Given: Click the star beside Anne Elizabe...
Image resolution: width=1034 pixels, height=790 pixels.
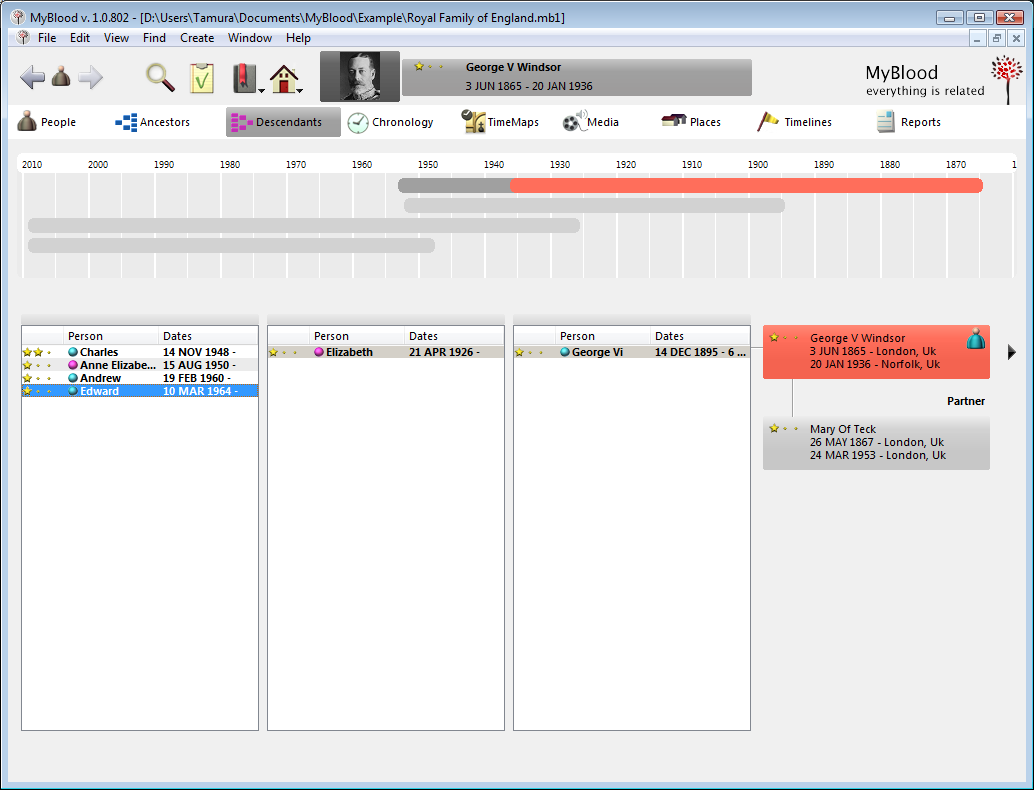Looking at the screenshot, I should pyautogui.click(x=27, y=365).
